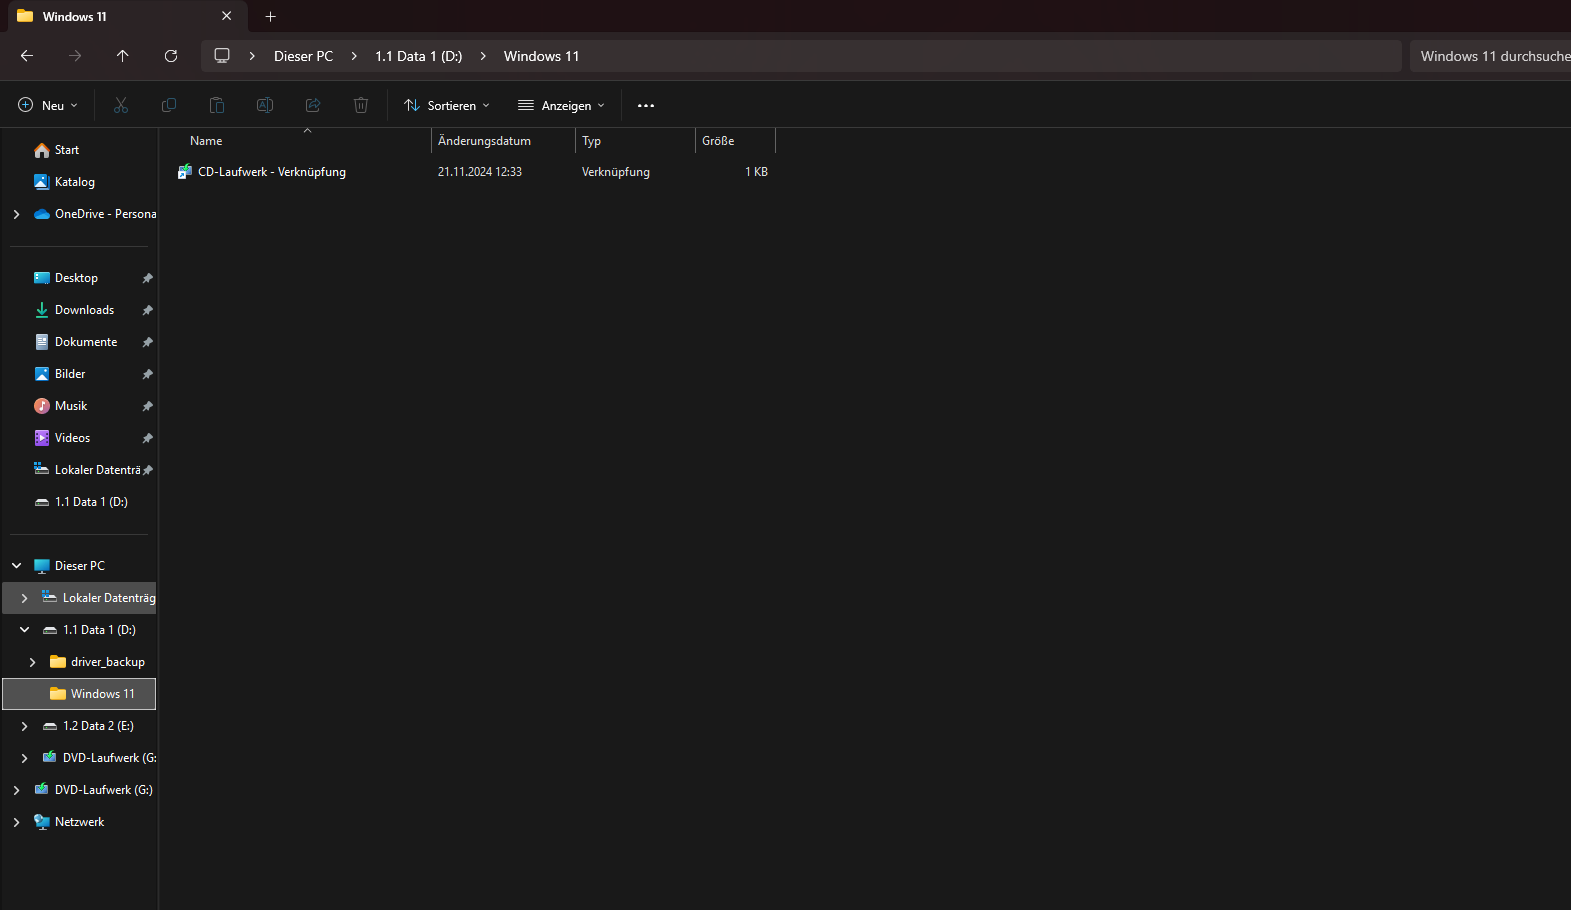Open the Sortieren dropdown
The image size is (1571, 910).
click(x=447, y=105)
